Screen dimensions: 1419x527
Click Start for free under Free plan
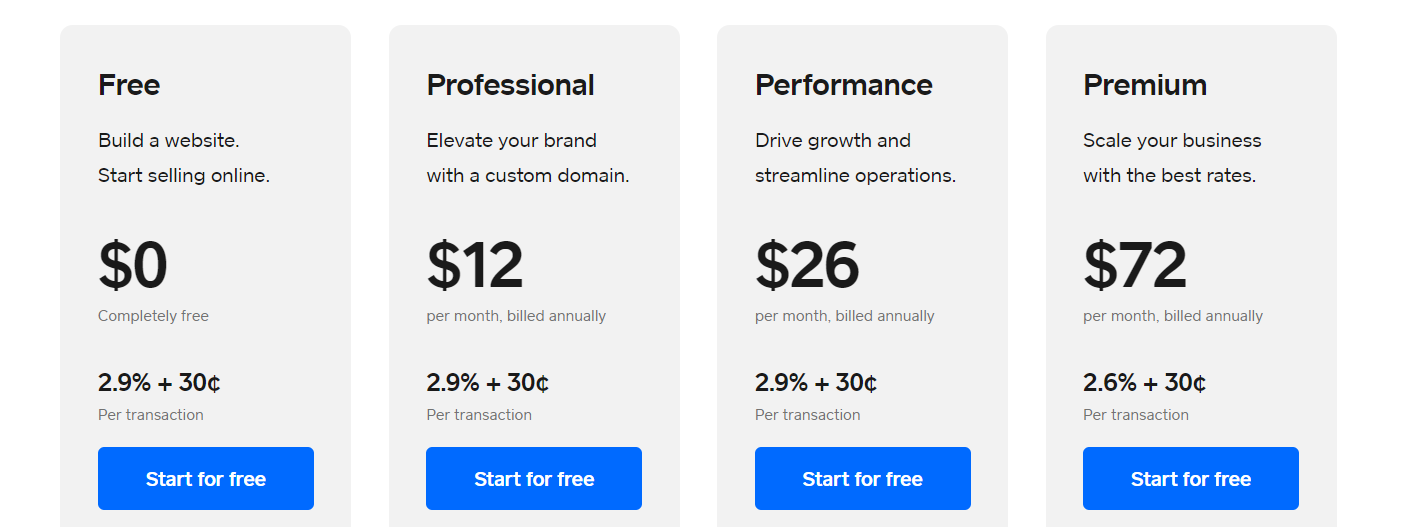click(205, 479)
